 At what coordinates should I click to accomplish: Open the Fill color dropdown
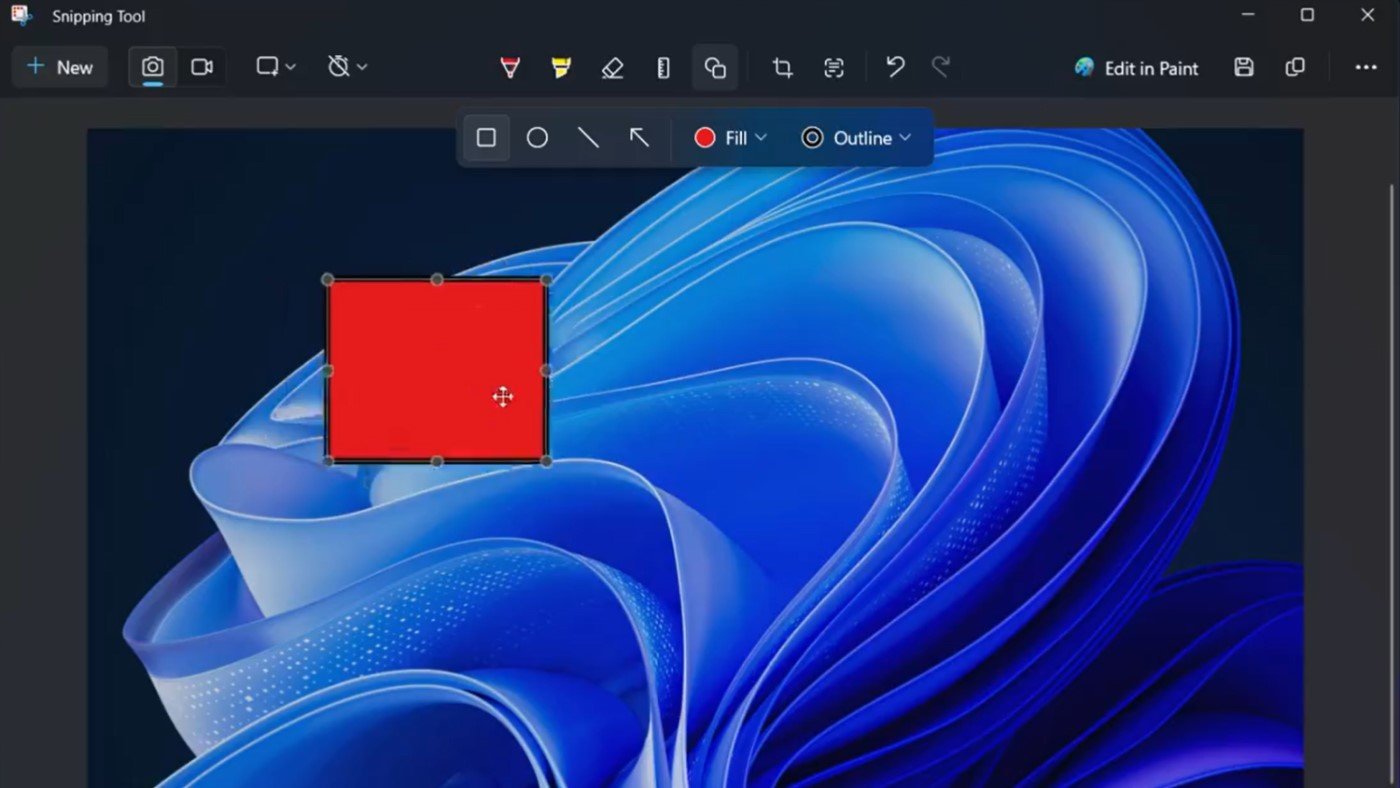click(x=730, y=138)
